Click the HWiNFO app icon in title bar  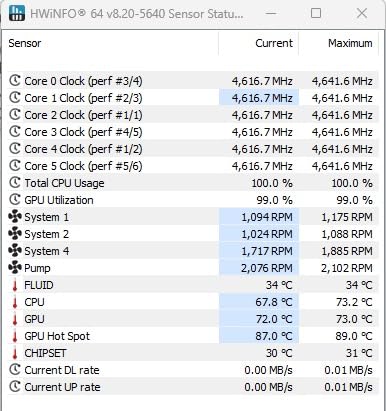[16, 13]
